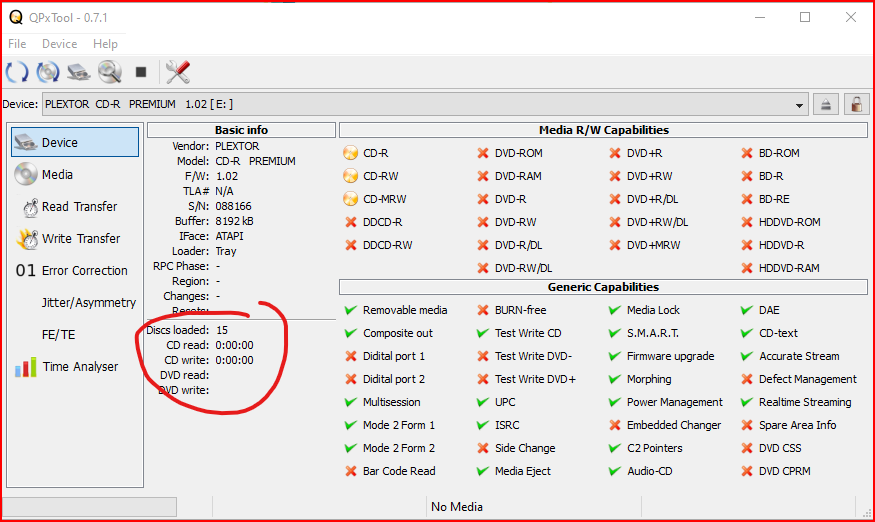Viewport: 875px width, 522px height.
Task: Click the blue rescan devices arrows icon
Action: coord(18,72)
